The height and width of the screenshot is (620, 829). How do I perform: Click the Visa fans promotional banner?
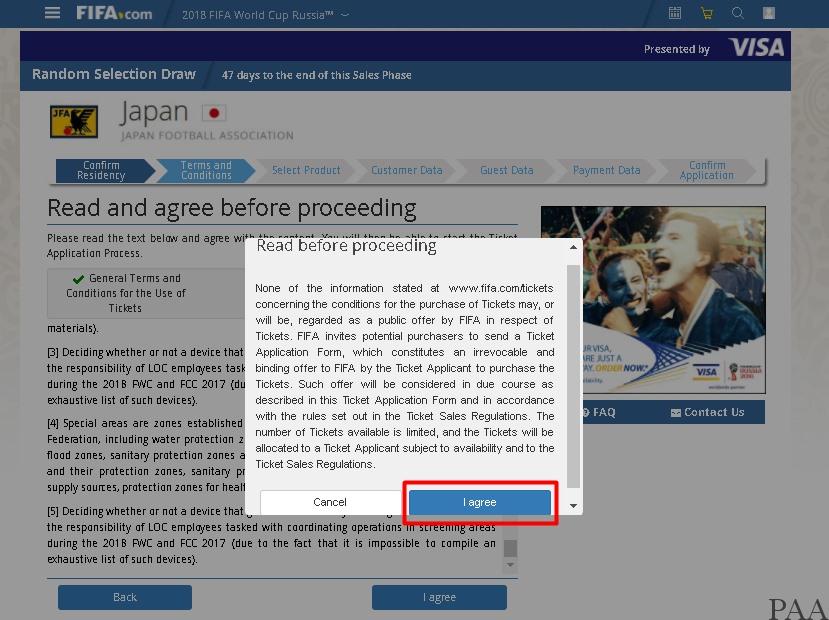[653, 300]
